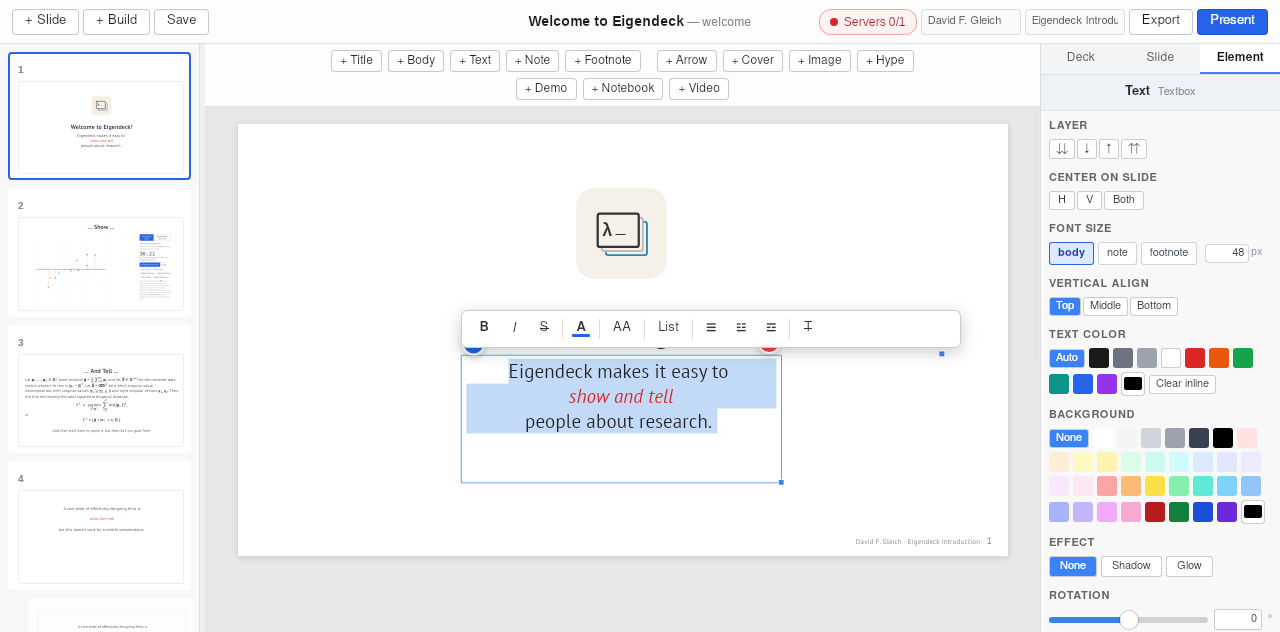The width and height of the screenshot is (1280, 632).
Task: Pick green text color swatch
Action: (1243, 358)
